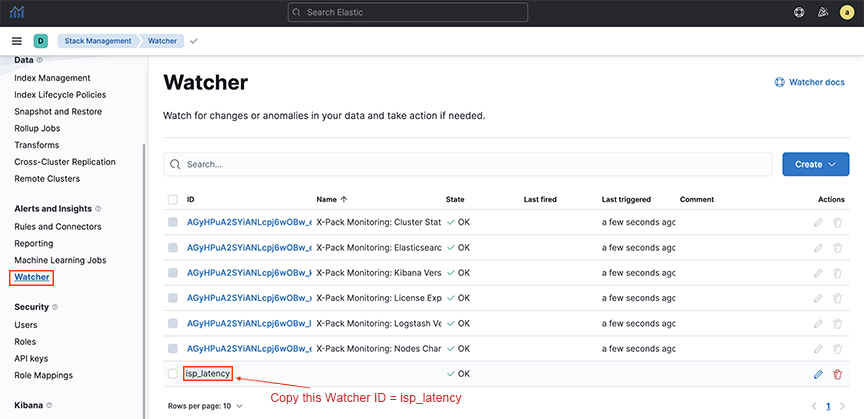Check the Elasticsearch watch row checkbox
Viewport: 864px width, 419px height.
point(173,248)
